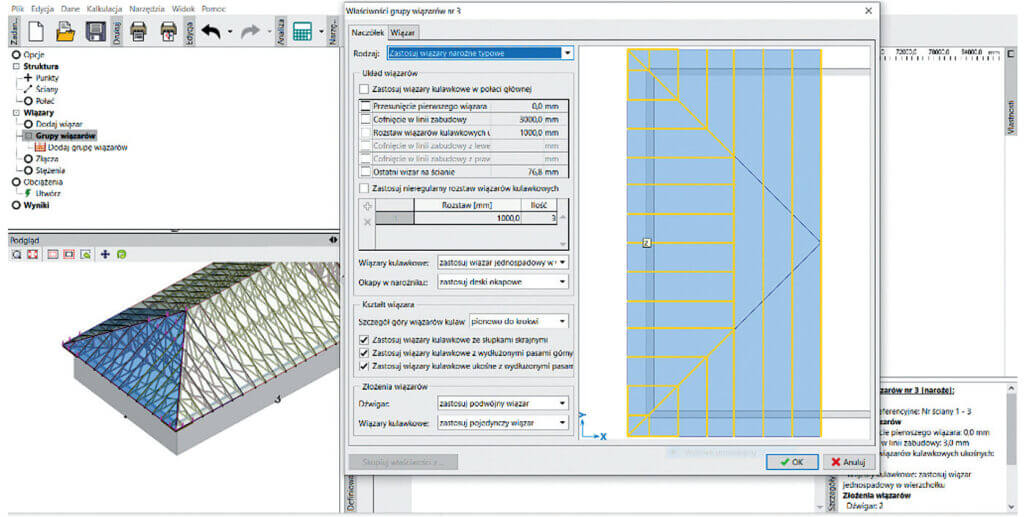
Task: Open Szczegół góry wiązarów kulawkowych dropdown
Action: 519,321
